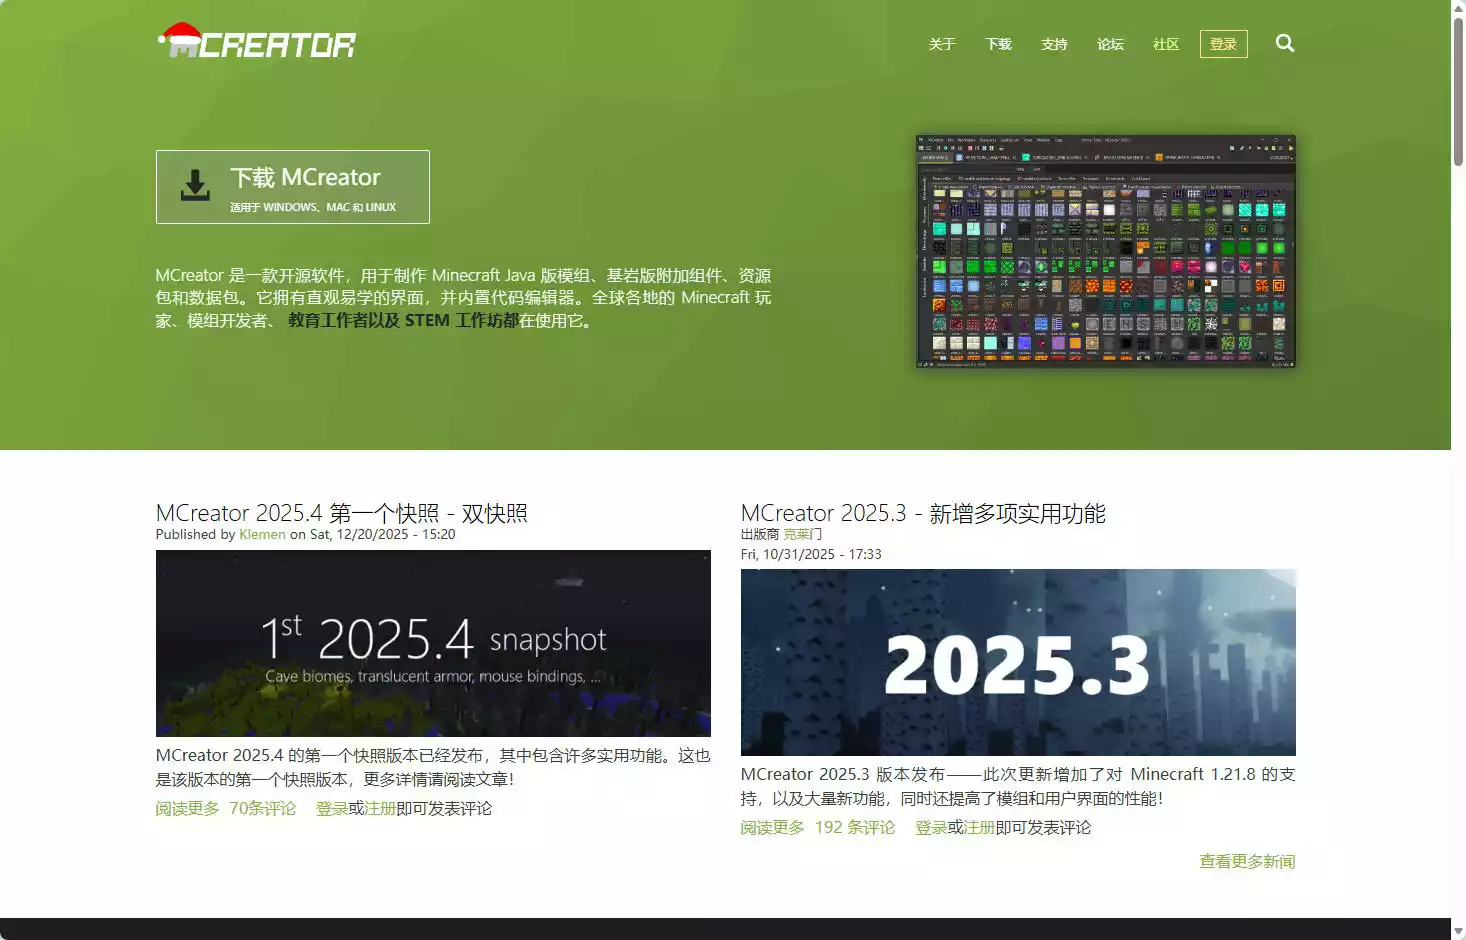Open the 查看更多新闻 more news link

pos(1247,861)
